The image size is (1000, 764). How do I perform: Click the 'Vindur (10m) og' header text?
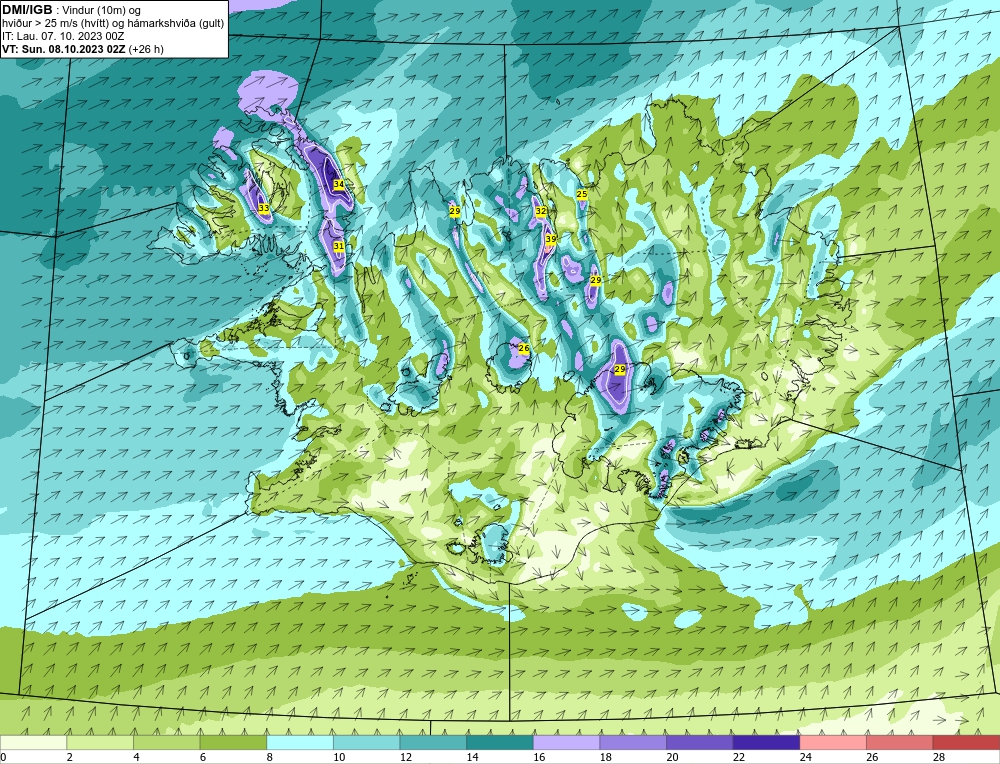103,10
